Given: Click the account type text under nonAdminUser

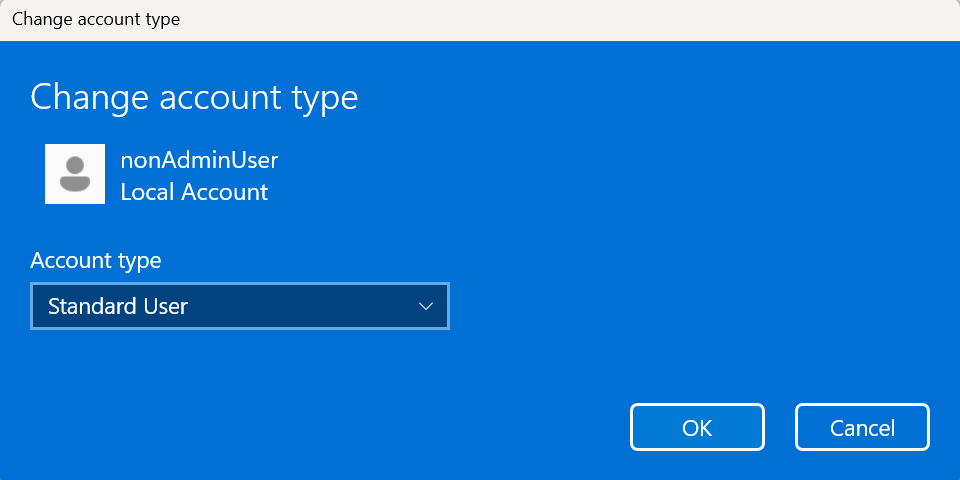Looking at the screenshot, I should click(194, 192).
